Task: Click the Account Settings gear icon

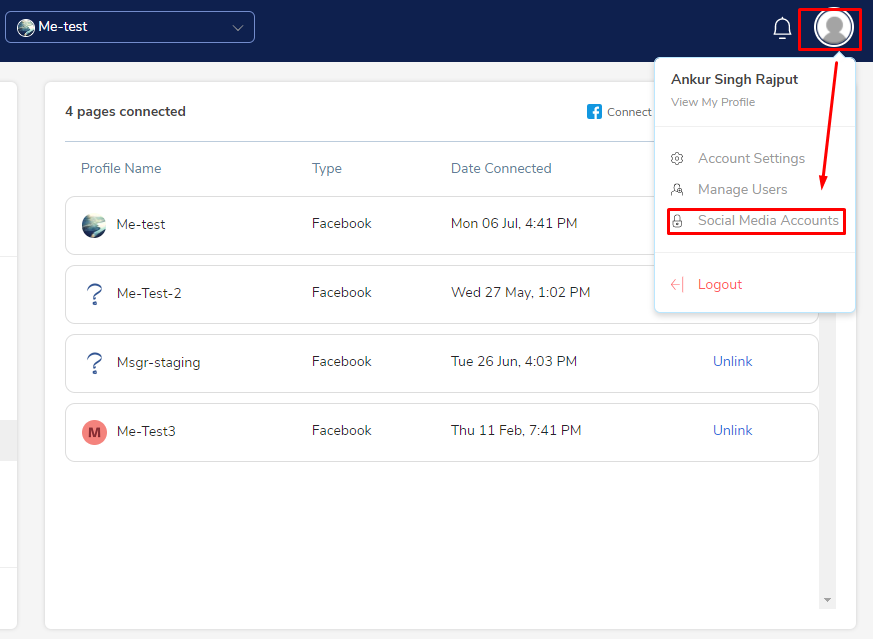Action: [677, 159]
